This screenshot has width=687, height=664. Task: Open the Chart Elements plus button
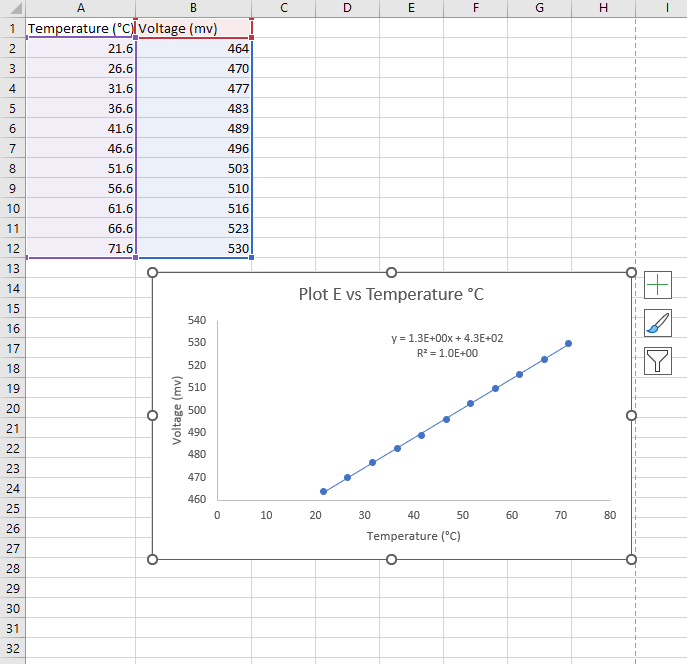click(658, 285)
